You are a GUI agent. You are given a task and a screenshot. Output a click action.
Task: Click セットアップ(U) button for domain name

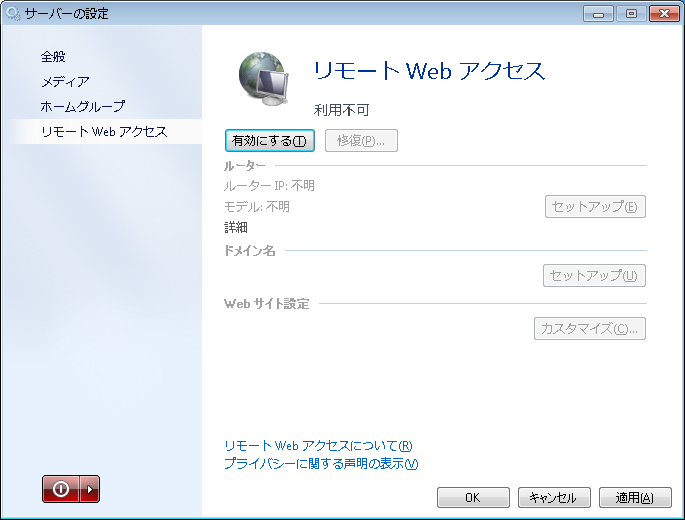tap(594, 275)
